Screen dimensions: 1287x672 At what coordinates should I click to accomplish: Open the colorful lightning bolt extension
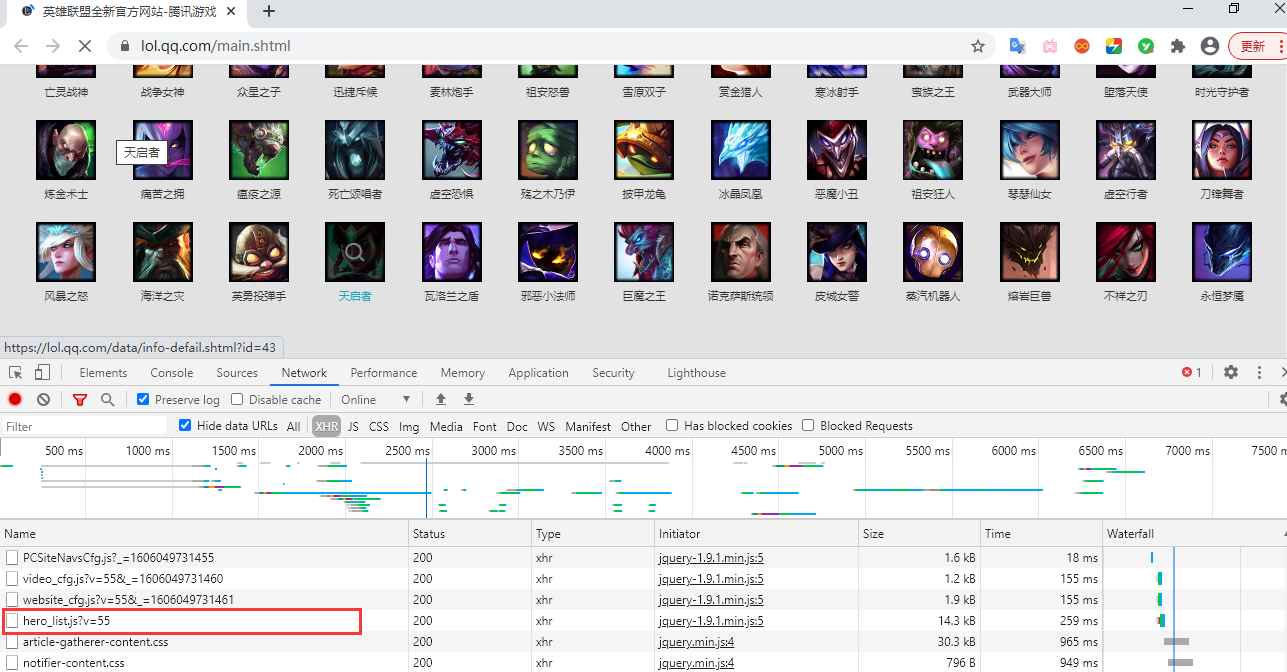click(1114, 46)
